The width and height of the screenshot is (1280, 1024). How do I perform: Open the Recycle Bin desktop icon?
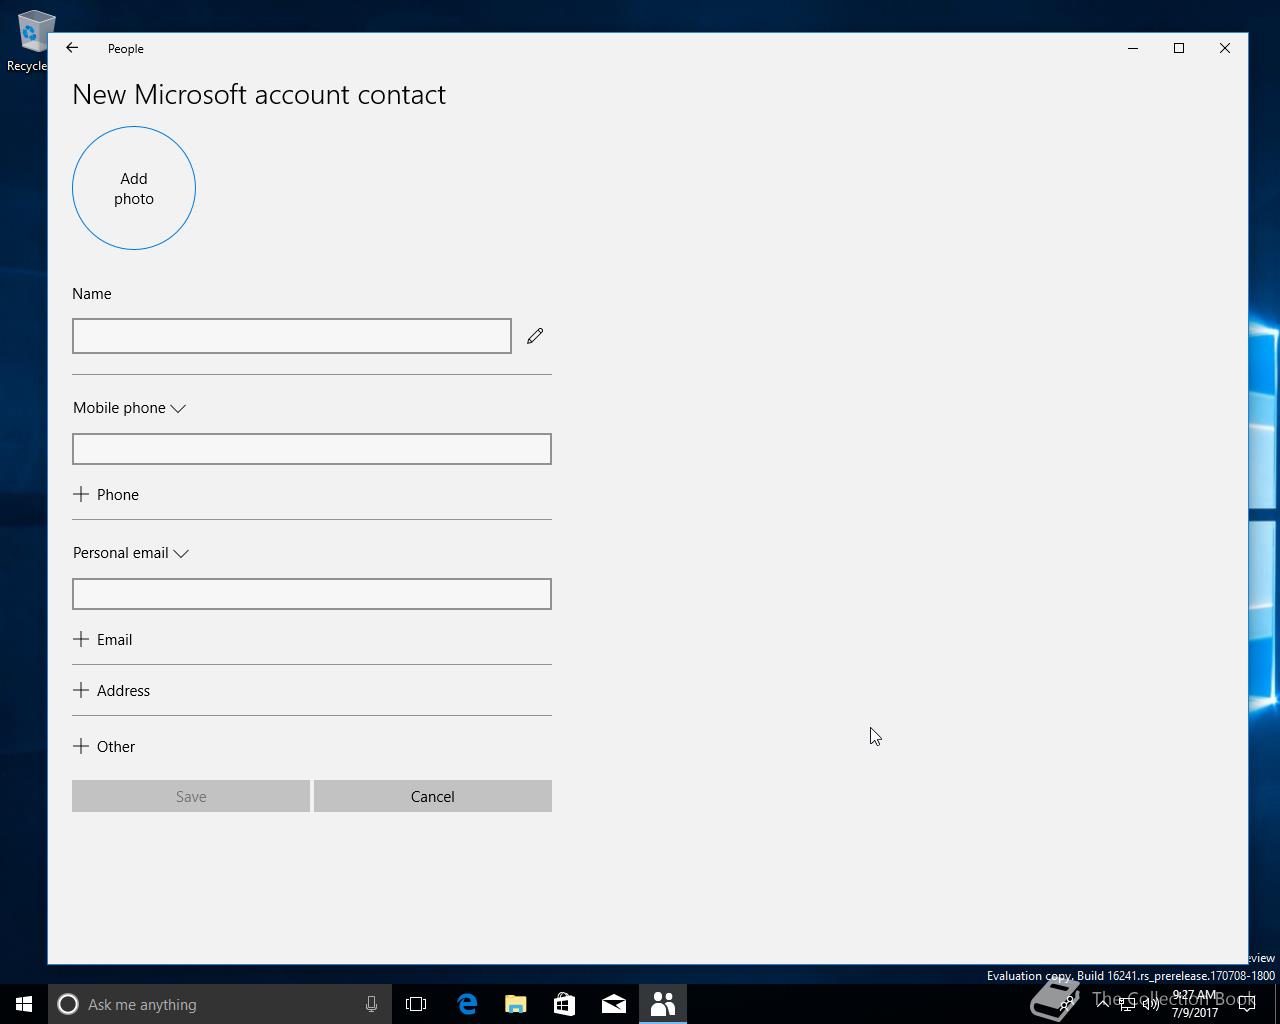(x=30, y=40)
